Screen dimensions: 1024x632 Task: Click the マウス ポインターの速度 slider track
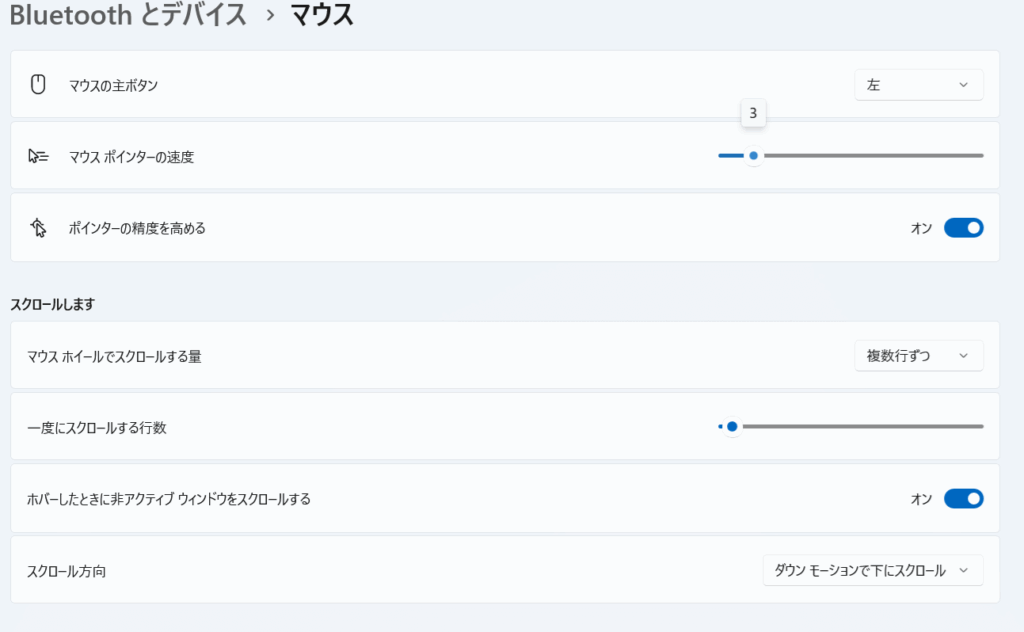point(870,156)
